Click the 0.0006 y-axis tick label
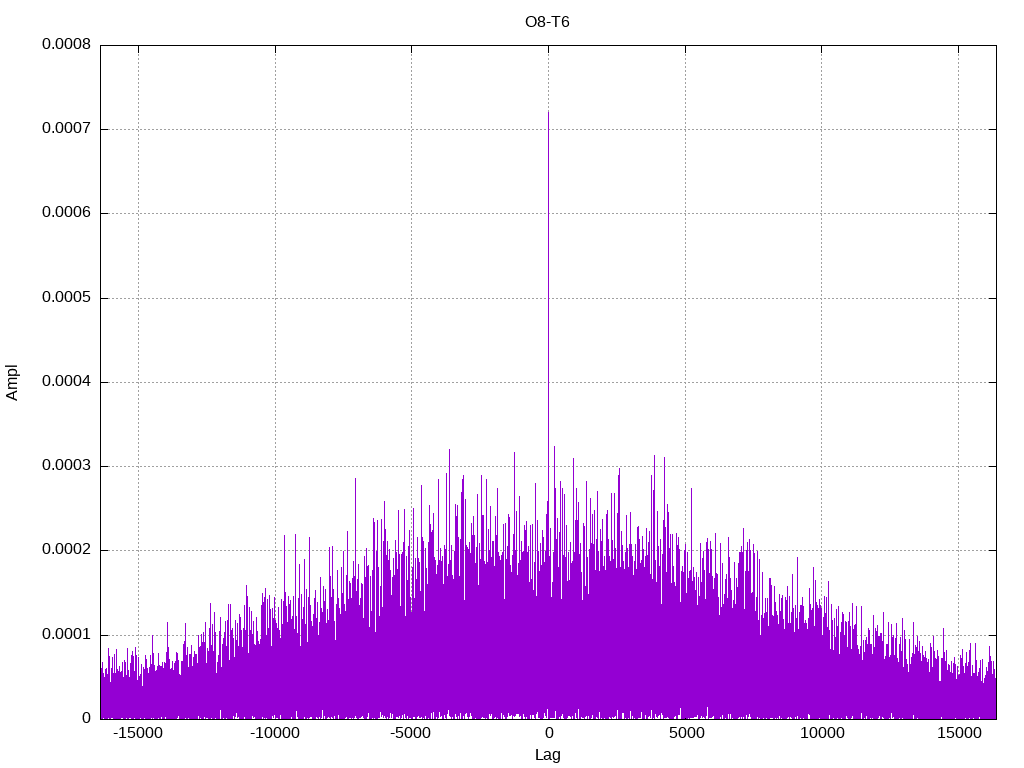 coord(66,213)
